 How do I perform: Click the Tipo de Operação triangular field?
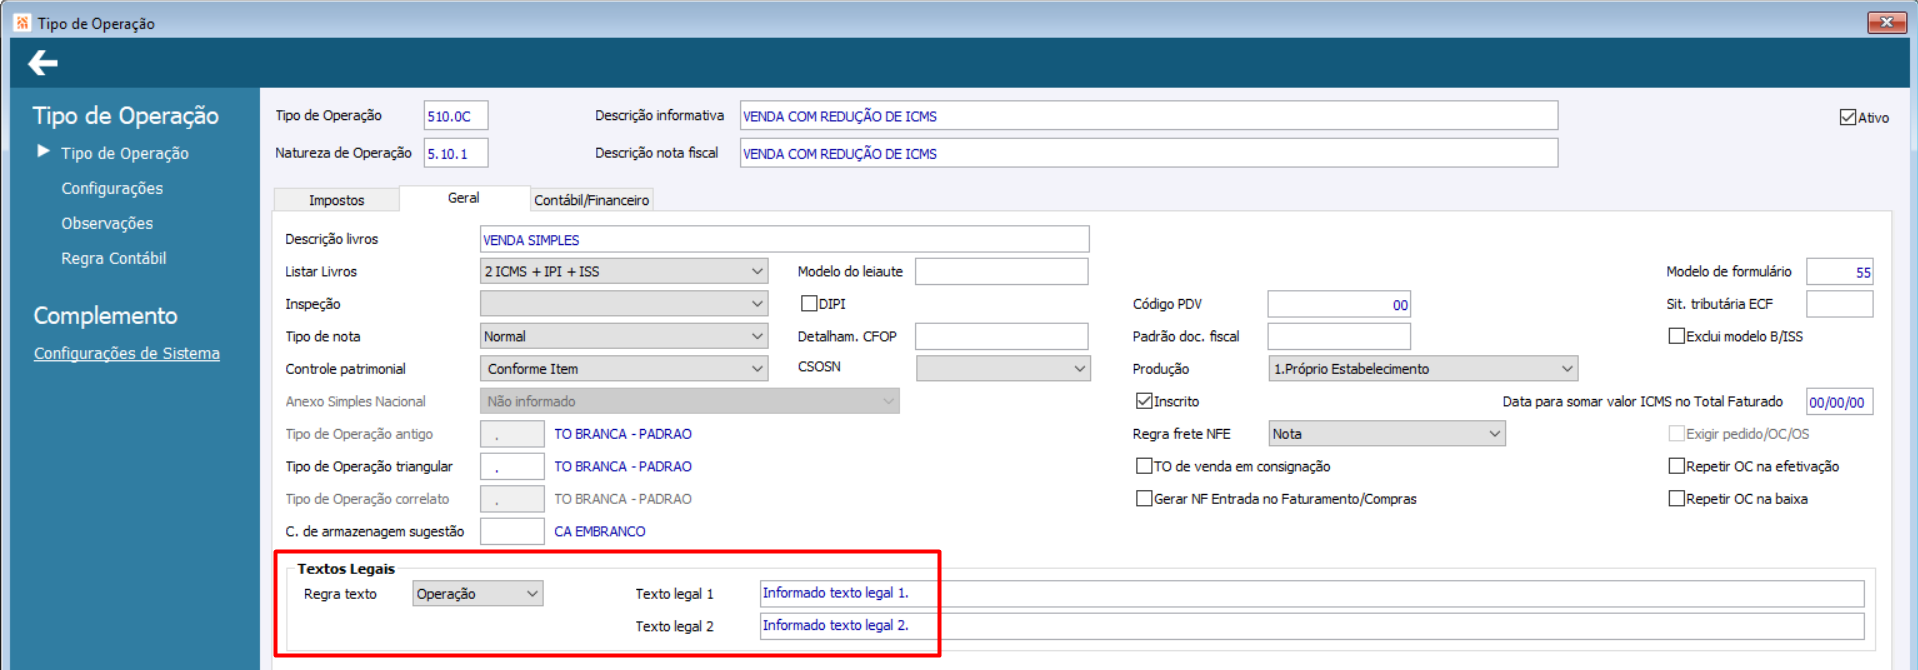[512, 466]
